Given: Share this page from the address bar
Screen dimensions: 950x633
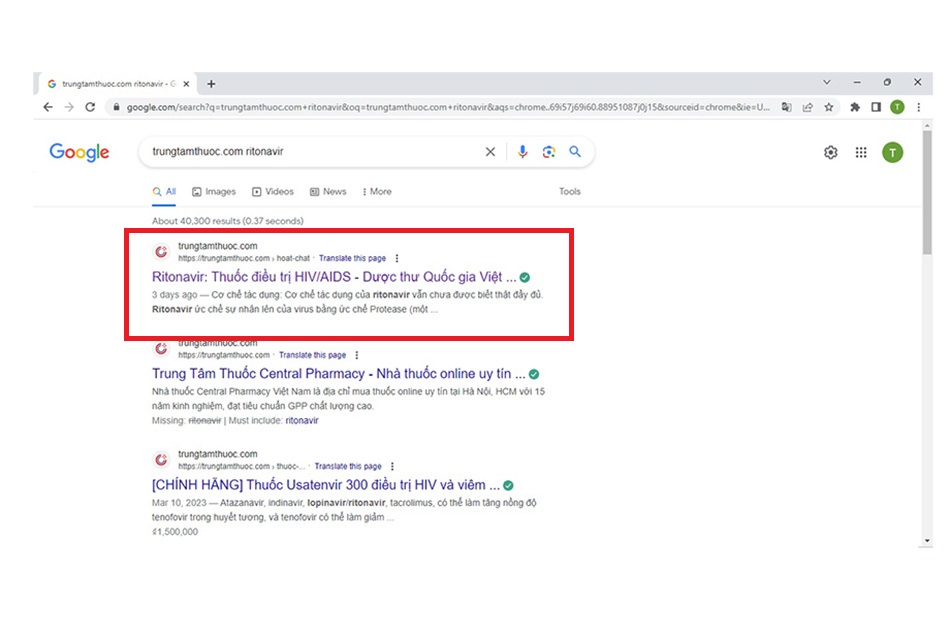Looking at the screenshot, I should 808,107.
